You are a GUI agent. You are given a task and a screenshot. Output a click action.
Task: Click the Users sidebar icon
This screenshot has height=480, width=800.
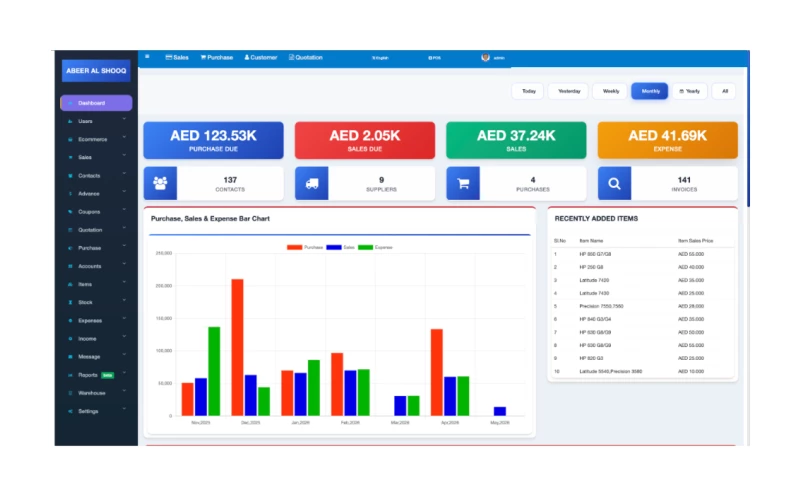(70, 121)
